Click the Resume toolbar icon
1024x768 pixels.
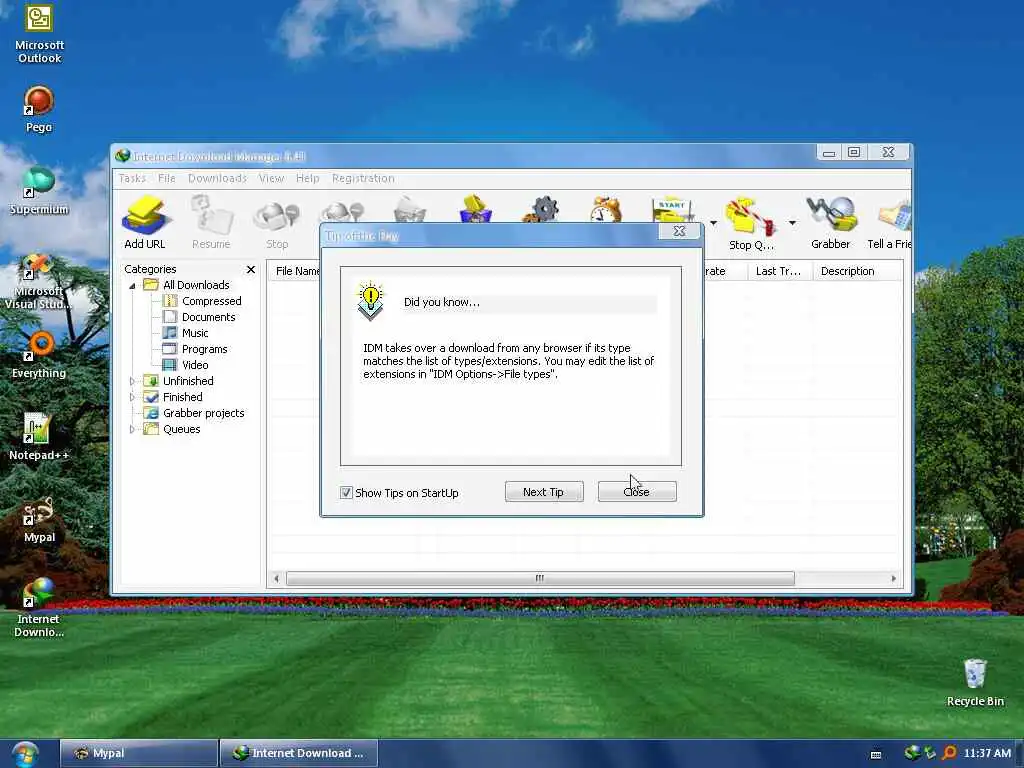click(211, 222)
